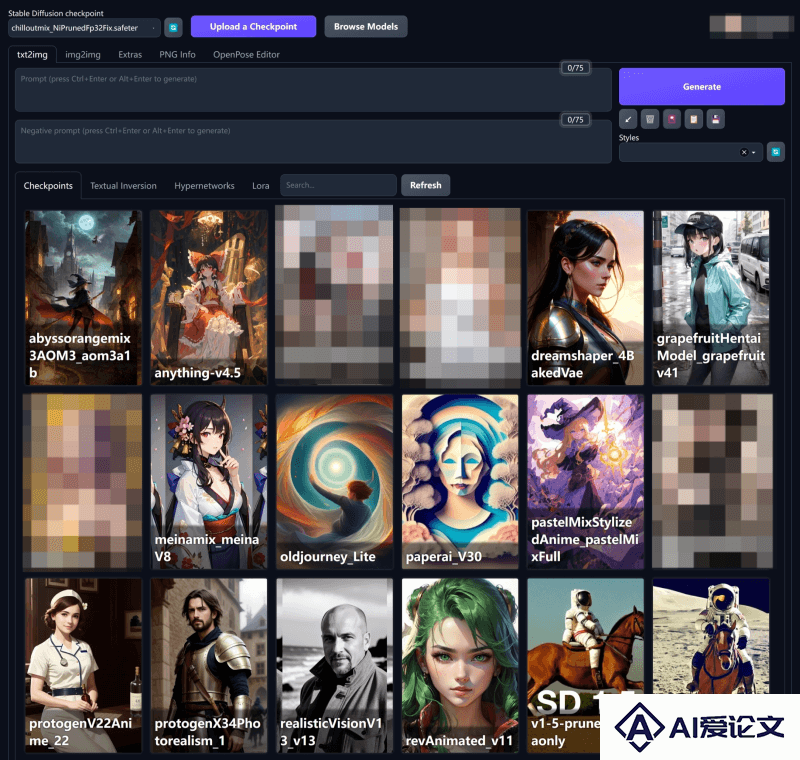Open the Textual Inversion tab
Screen dimensions: 800x760
tap(123, 186)
